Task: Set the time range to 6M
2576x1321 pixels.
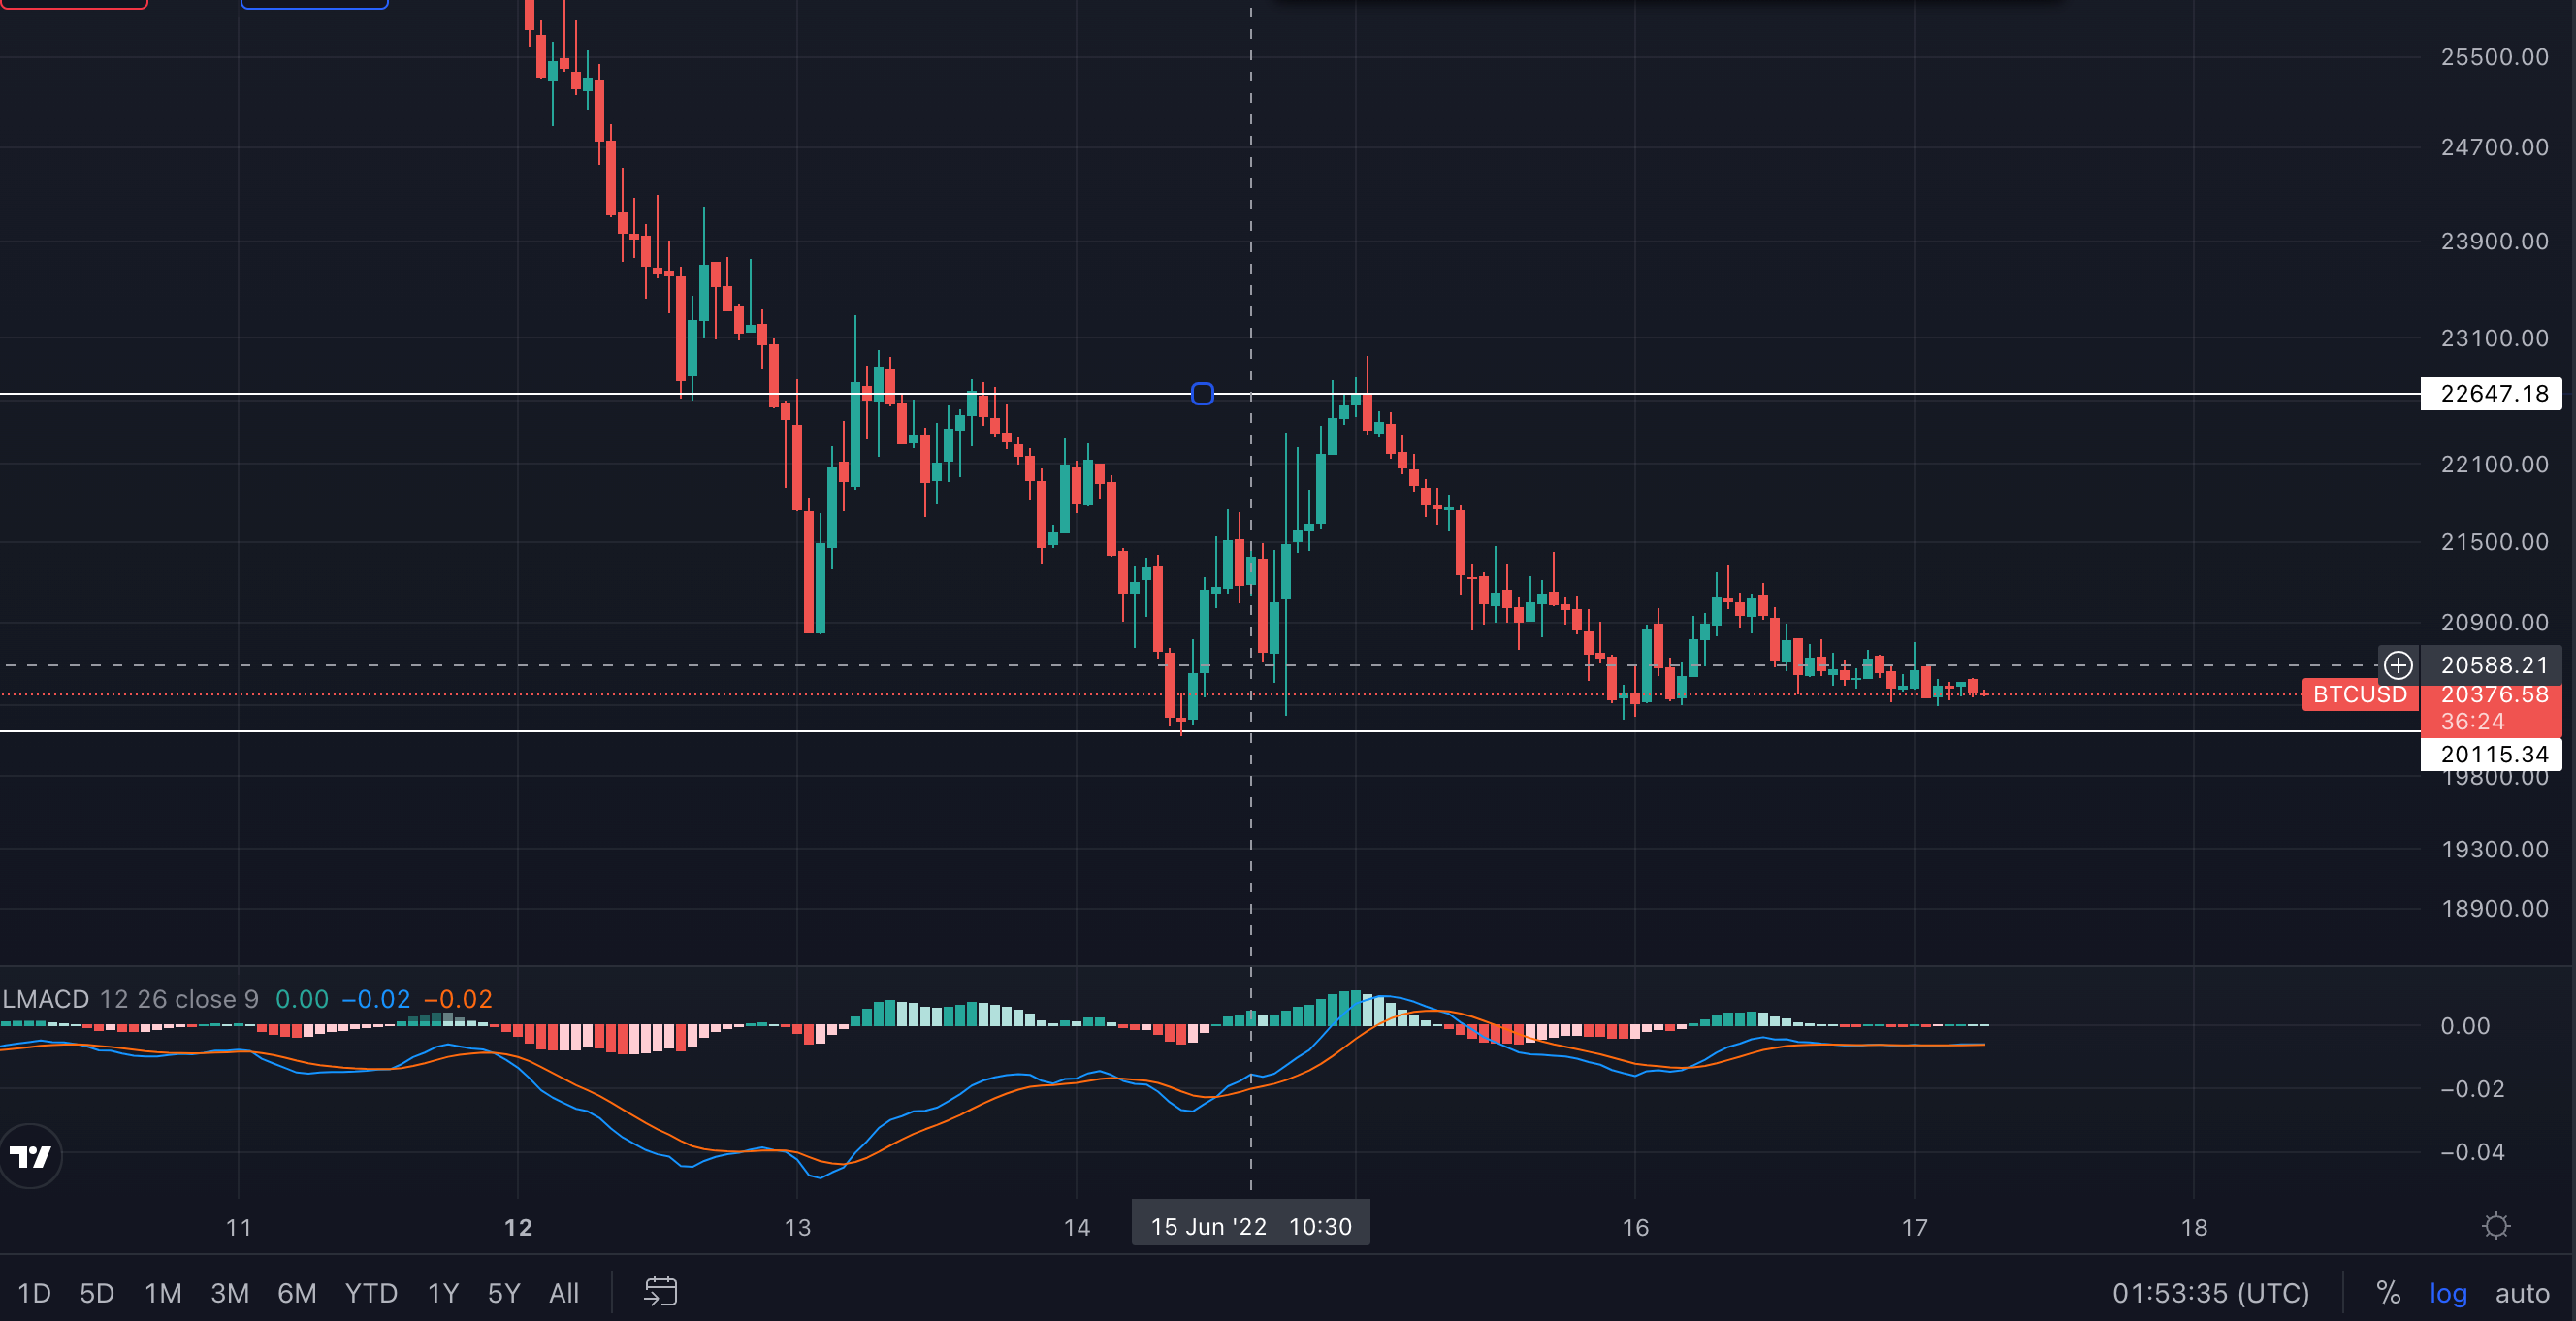Action: tap(297, 1293)
